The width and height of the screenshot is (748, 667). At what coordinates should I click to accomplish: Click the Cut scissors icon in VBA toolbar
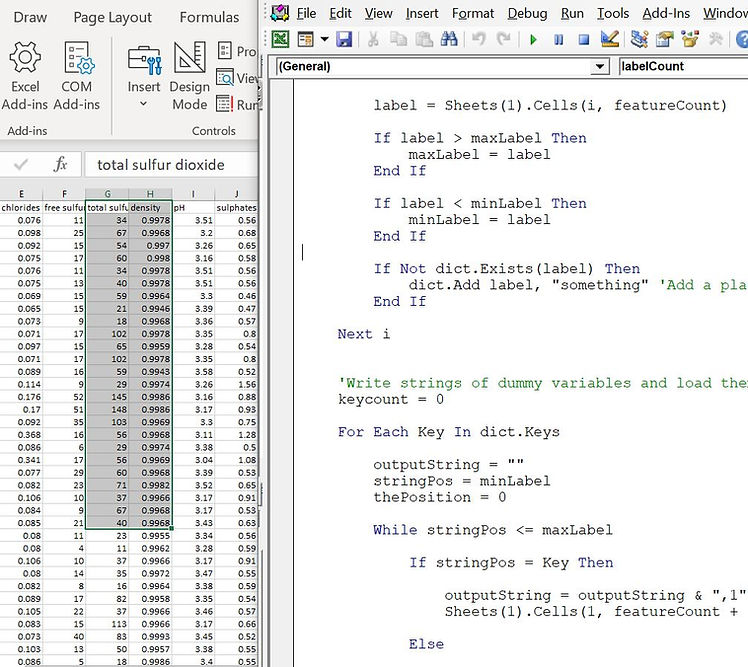coord(373,39)
